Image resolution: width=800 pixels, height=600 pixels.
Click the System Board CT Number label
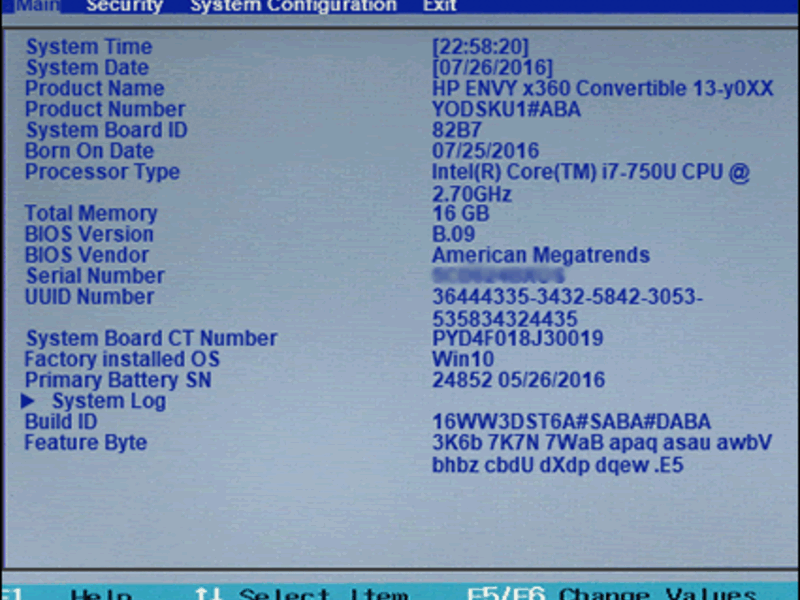click(152, 339)
